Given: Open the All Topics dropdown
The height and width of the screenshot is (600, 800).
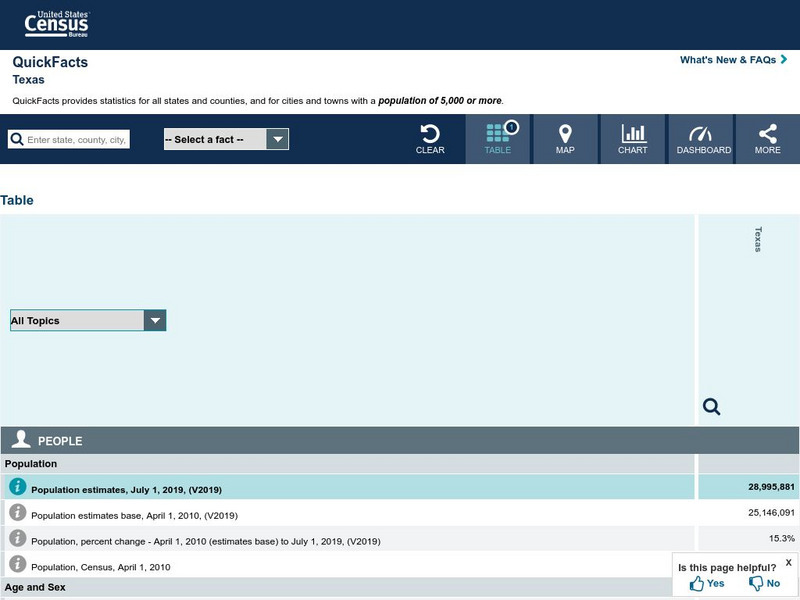Looking at the screenshot, I should click(x=88, y=320).
